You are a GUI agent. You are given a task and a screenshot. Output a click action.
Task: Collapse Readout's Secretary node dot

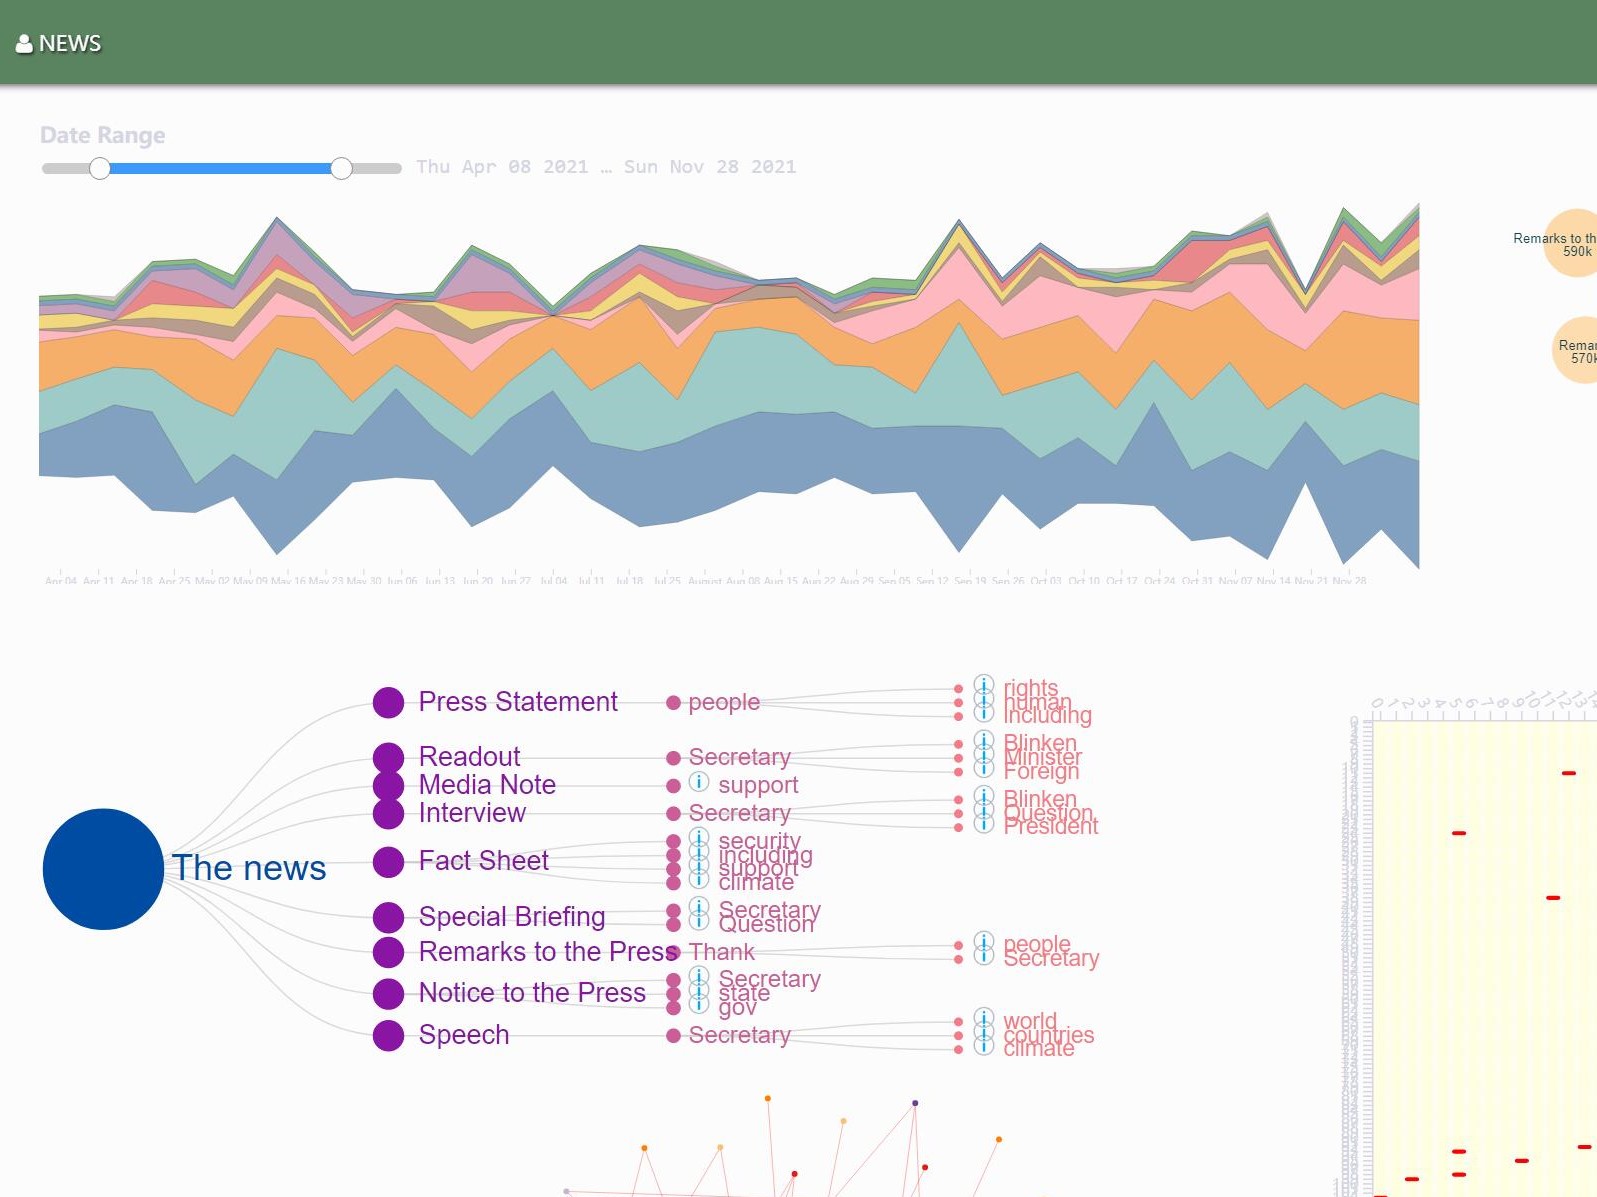tap(674, 758)
